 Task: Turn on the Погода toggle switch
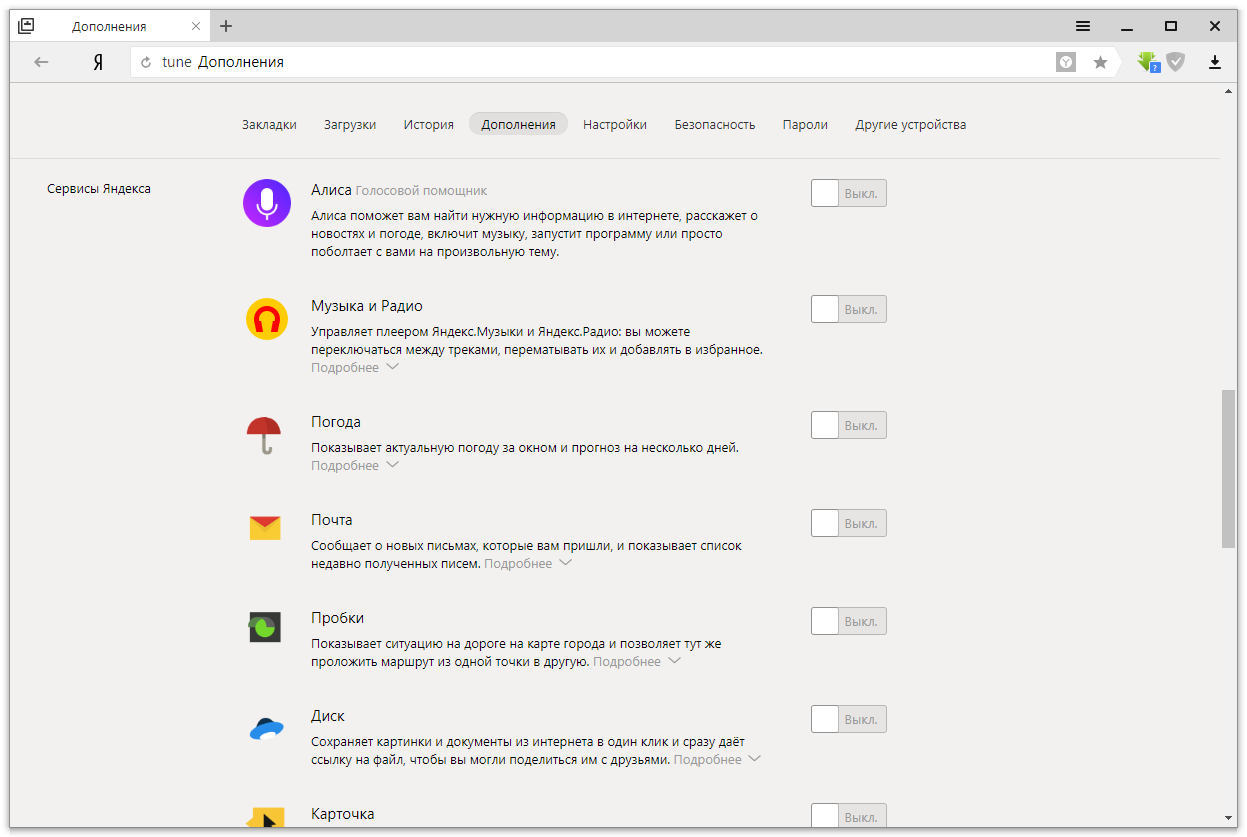(x=848, y=425)
